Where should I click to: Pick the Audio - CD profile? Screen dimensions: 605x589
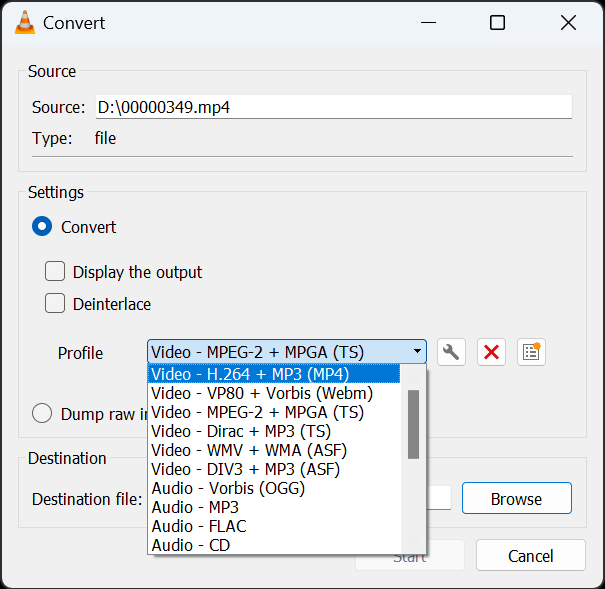pos(274,545)
